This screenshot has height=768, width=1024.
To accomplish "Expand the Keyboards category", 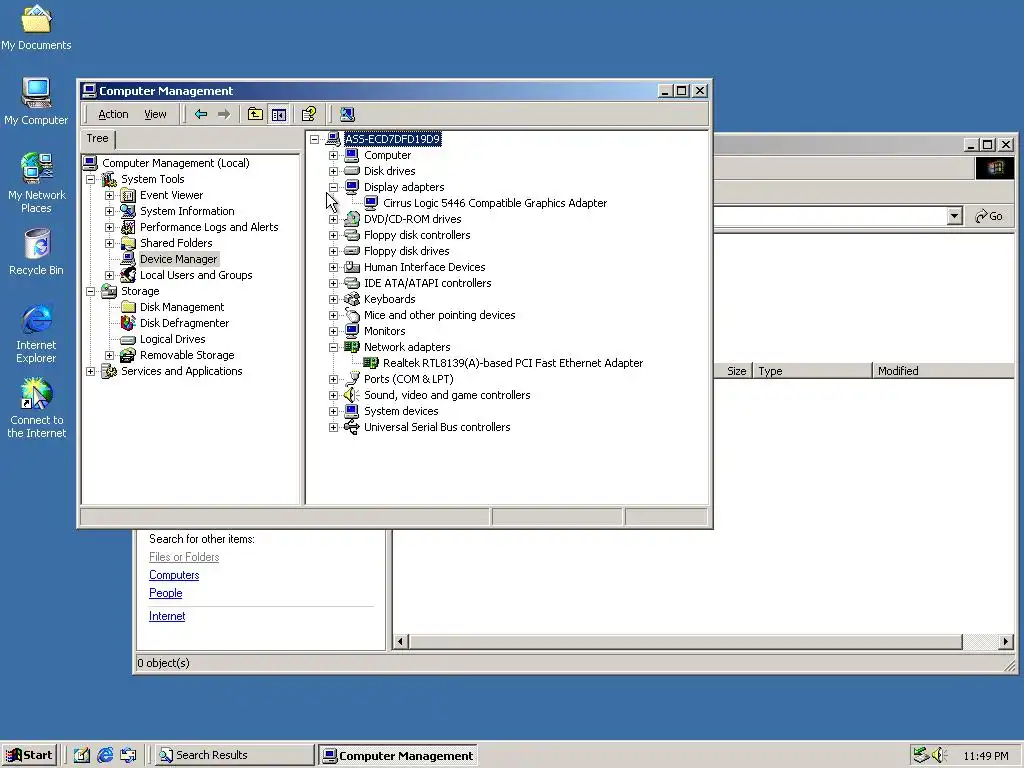I will [x=334, y=299].
